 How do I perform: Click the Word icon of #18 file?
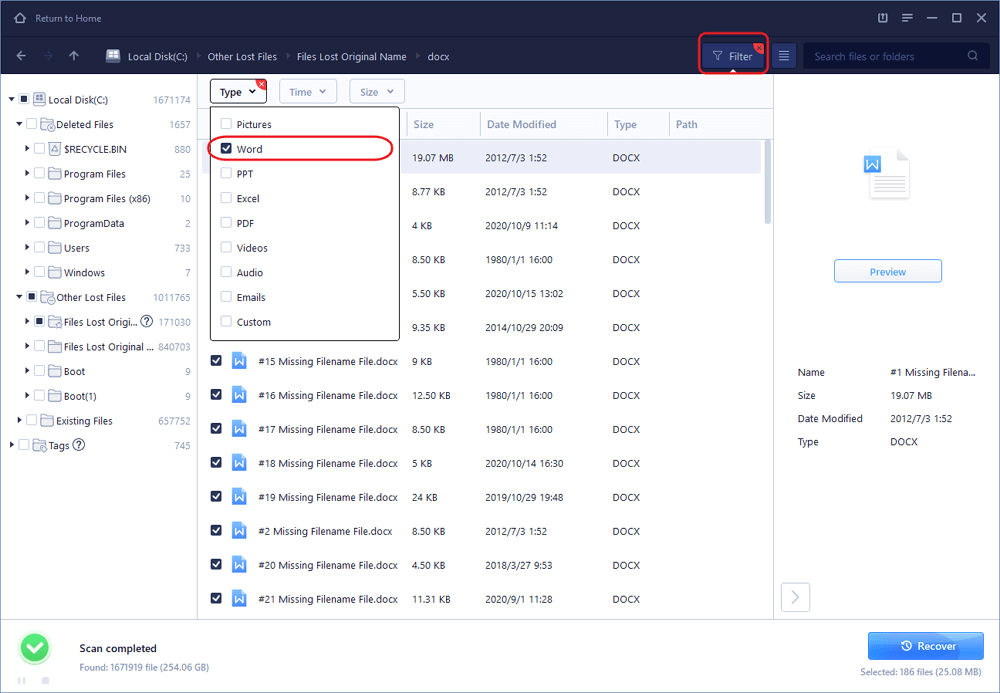pyautogui.click(x=239, y=463)
